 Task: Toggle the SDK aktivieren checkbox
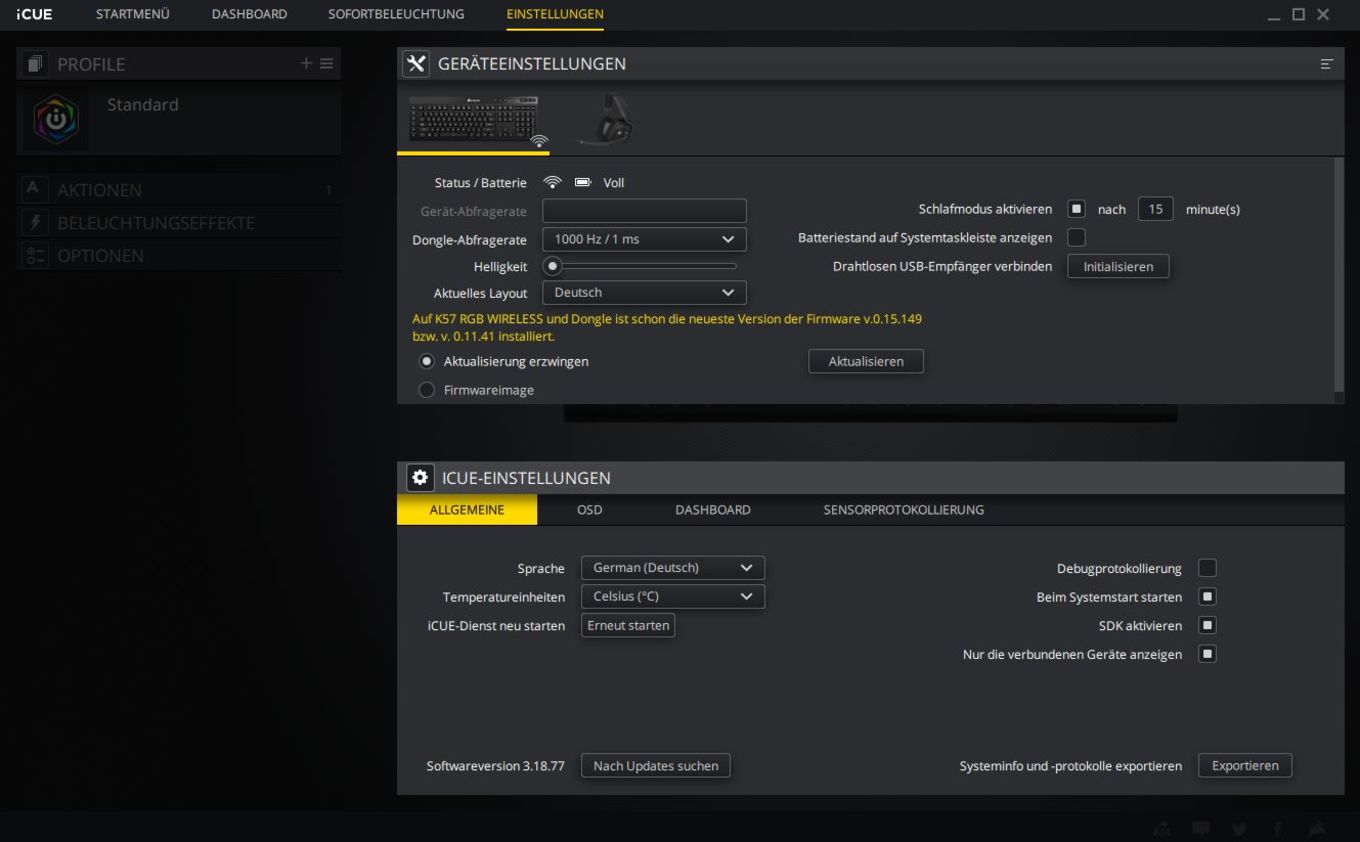[1207, 626]
